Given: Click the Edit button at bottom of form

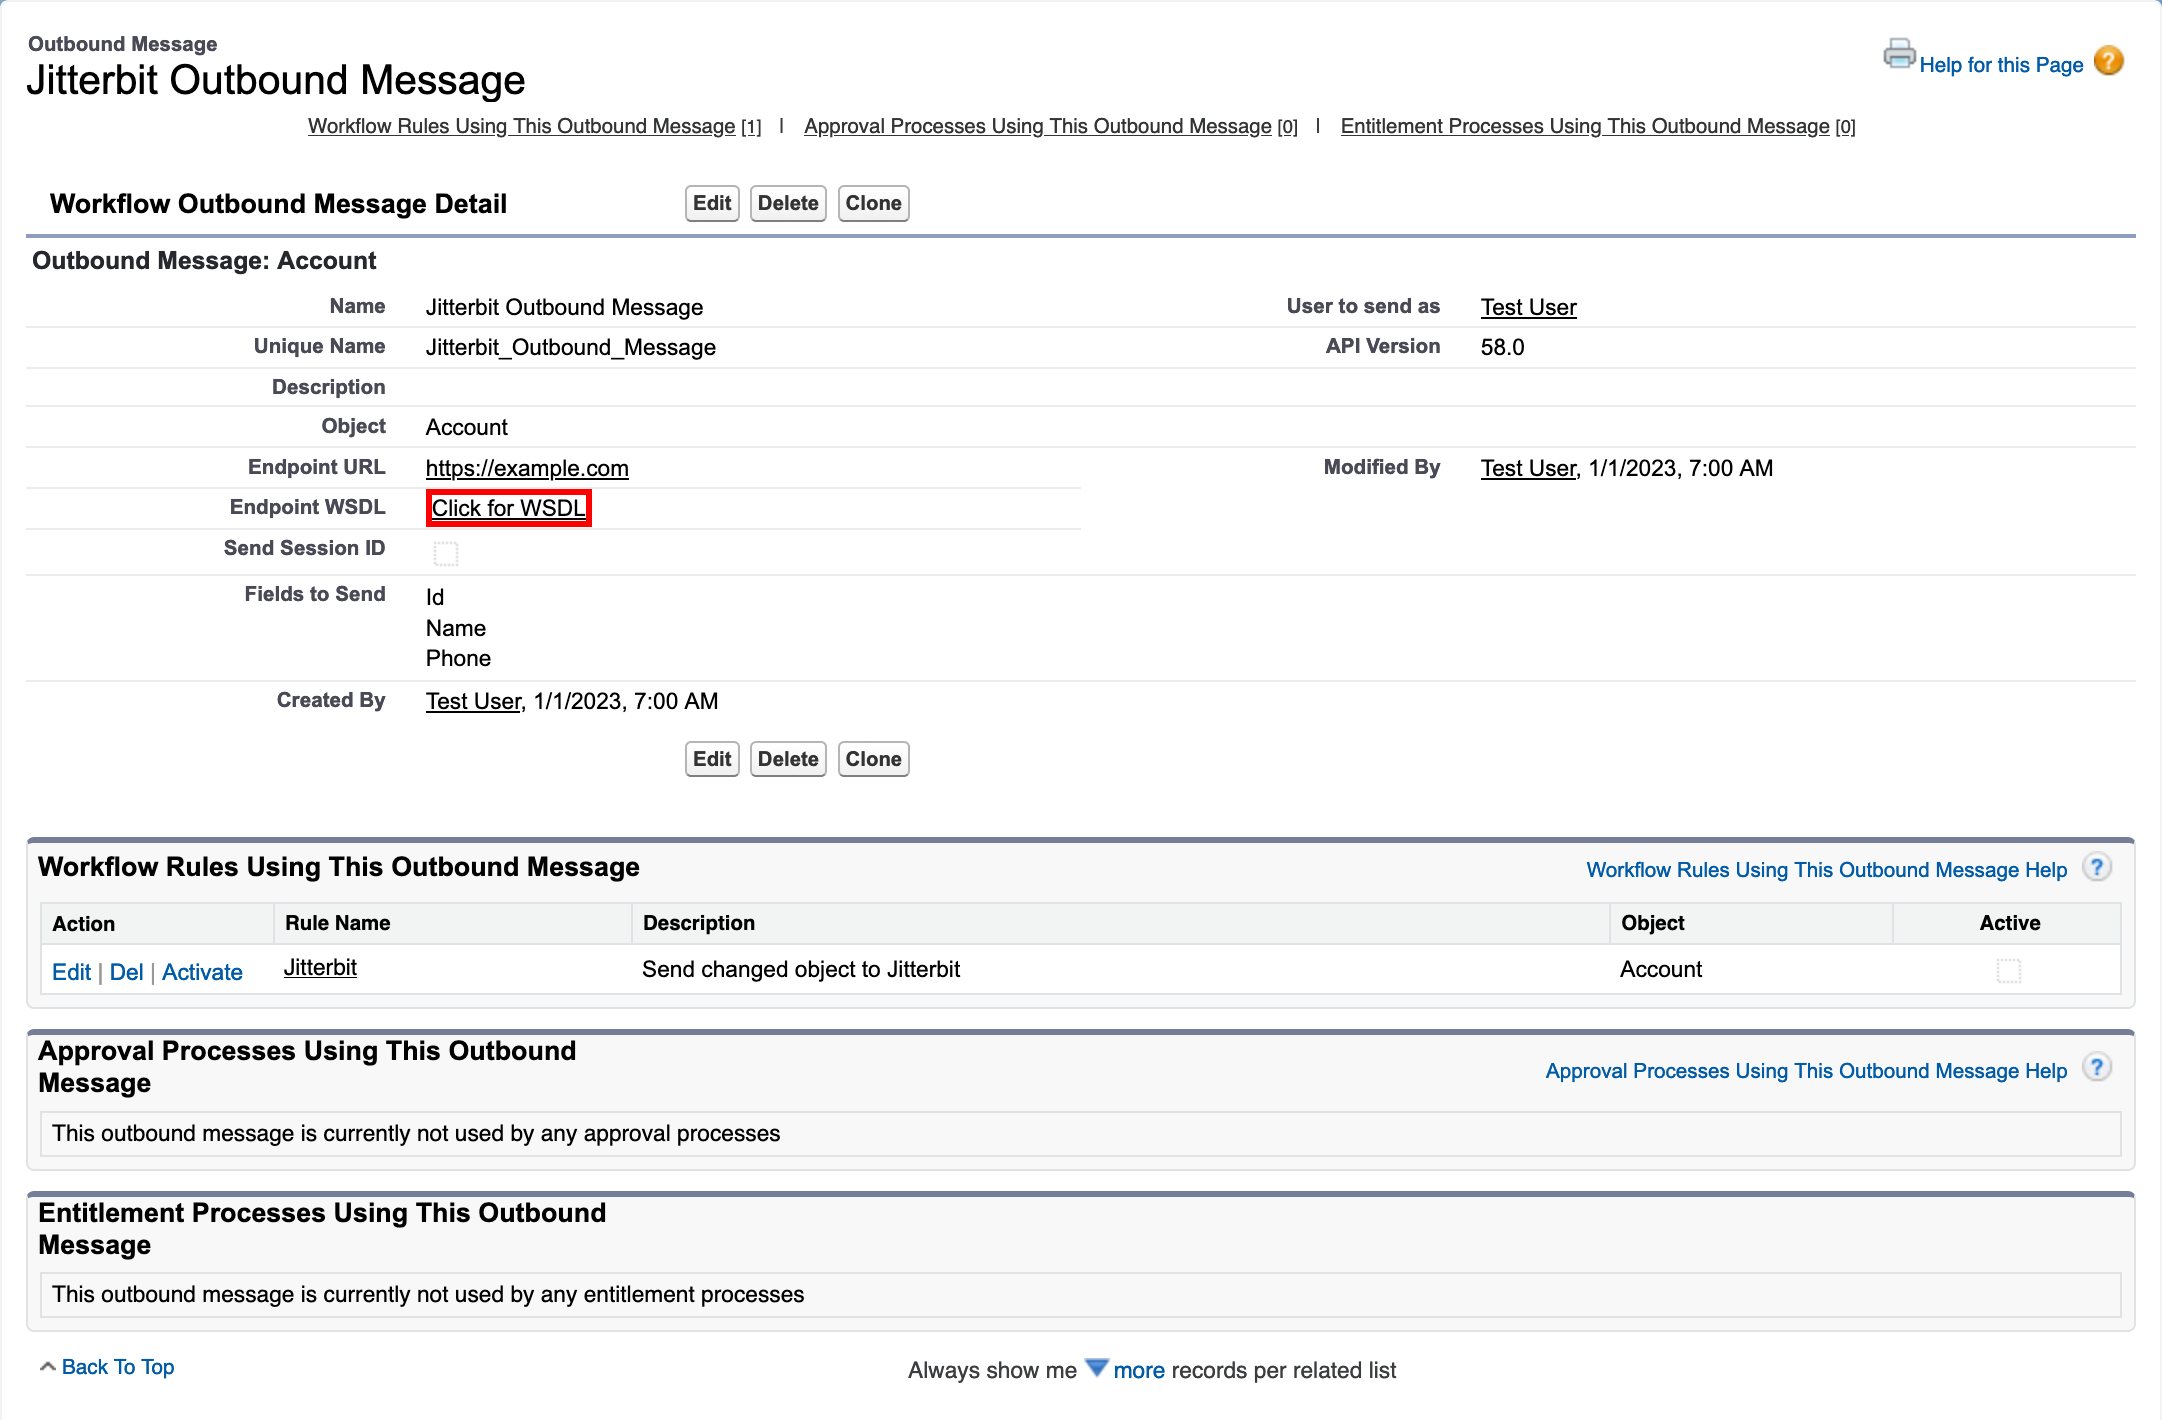Looking at the screenshot, I should [713, 759].
